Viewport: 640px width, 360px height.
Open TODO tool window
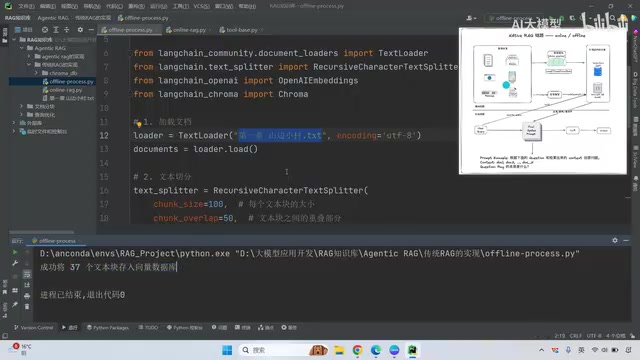148,327
